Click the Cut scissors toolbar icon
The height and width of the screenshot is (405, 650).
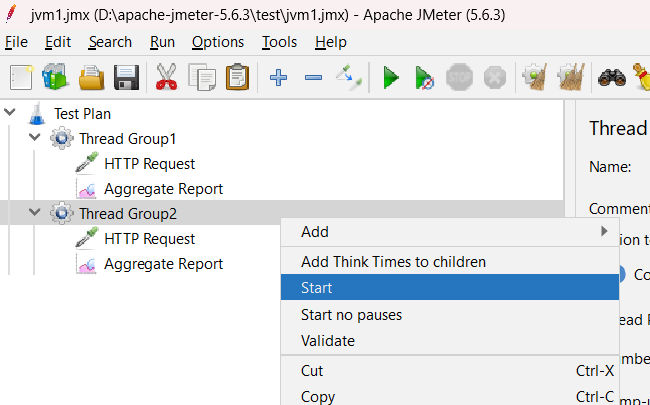pyautogui.click(x=167, y=77)
